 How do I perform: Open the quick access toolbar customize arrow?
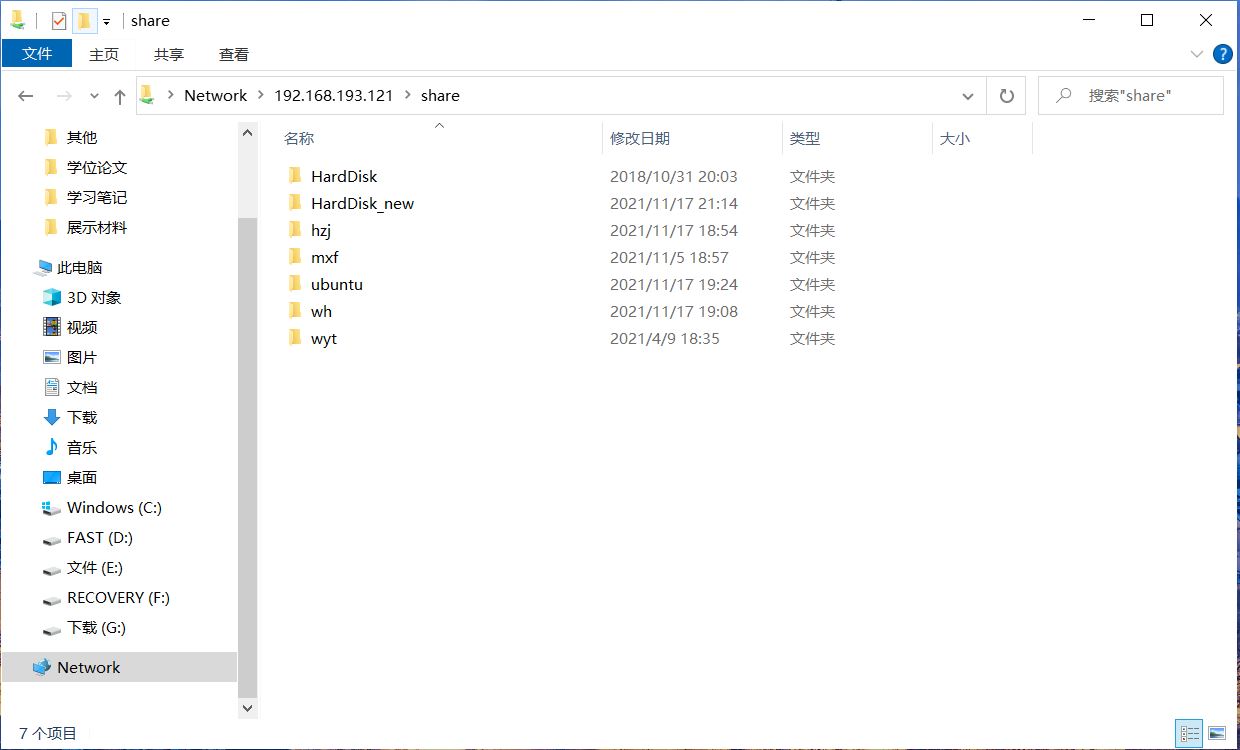tap(106, 22)
